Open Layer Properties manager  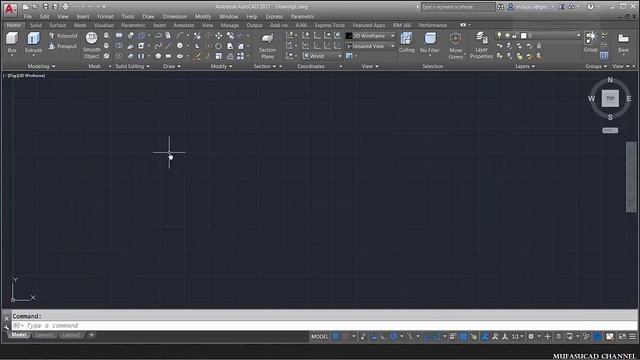[482, 46]
